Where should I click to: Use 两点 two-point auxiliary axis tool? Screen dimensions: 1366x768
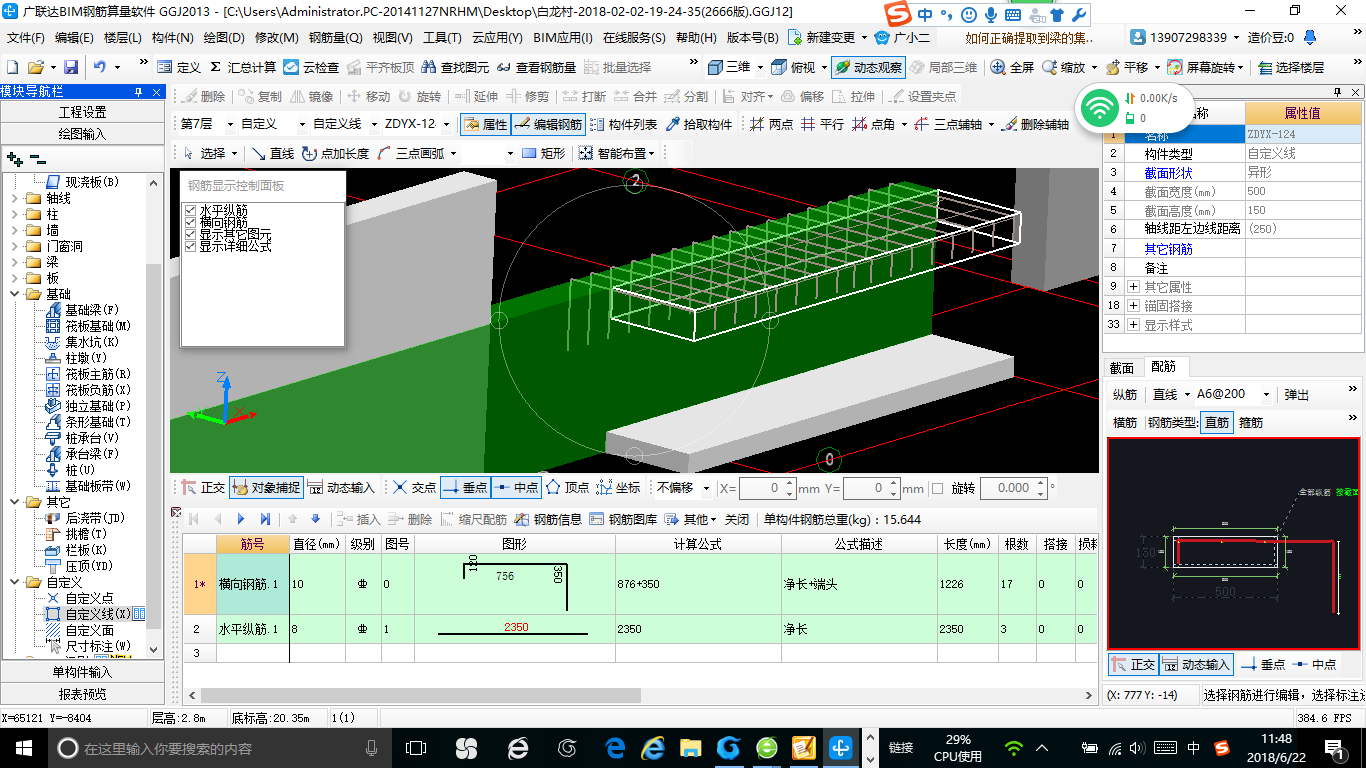(x=771, y=124)
